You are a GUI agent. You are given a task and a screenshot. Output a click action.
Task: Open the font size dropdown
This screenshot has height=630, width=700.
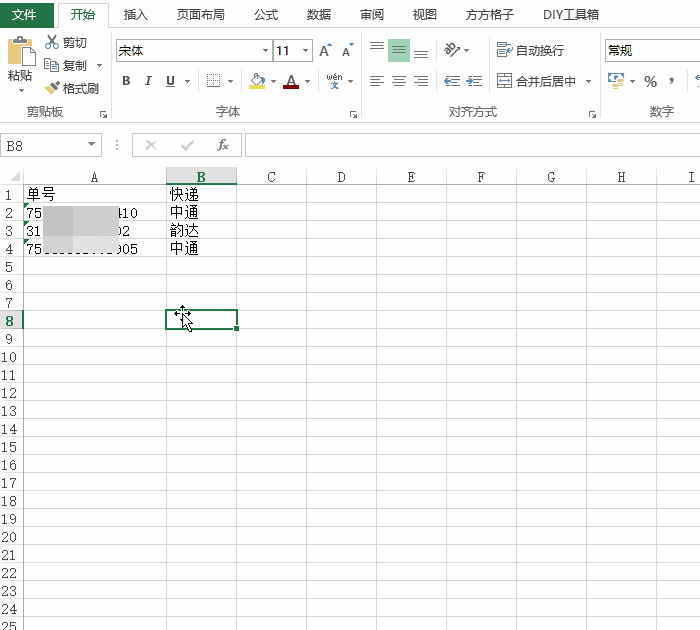(305, 50)
